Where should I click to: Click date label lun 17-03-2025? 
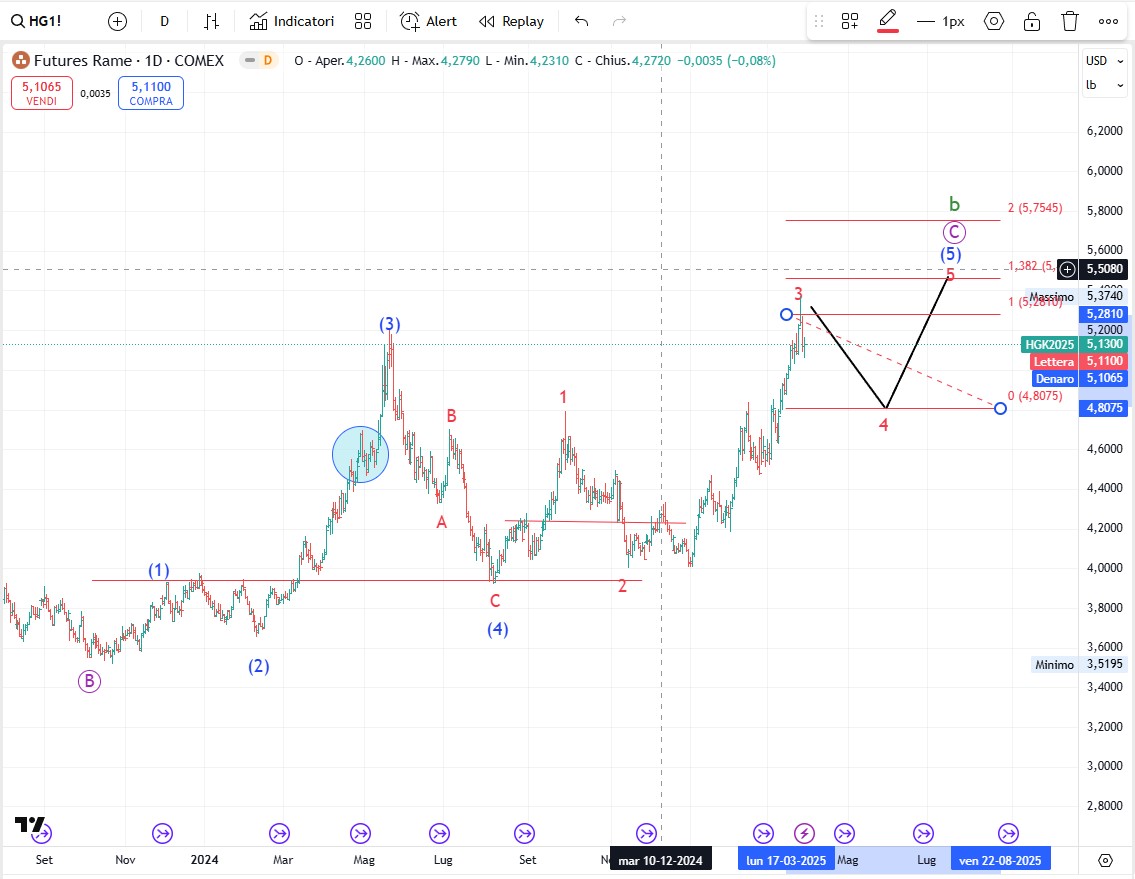point(786,860)
